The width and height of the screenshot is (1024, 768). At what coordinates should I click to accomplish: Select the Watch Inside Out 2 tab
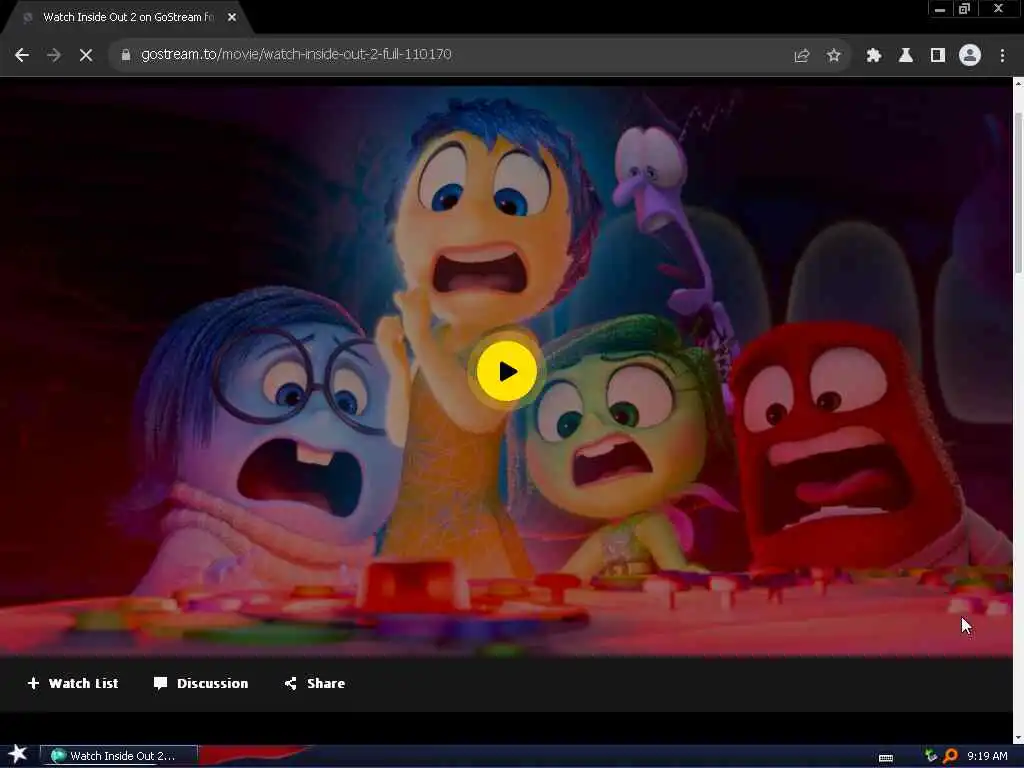(128, 18)
